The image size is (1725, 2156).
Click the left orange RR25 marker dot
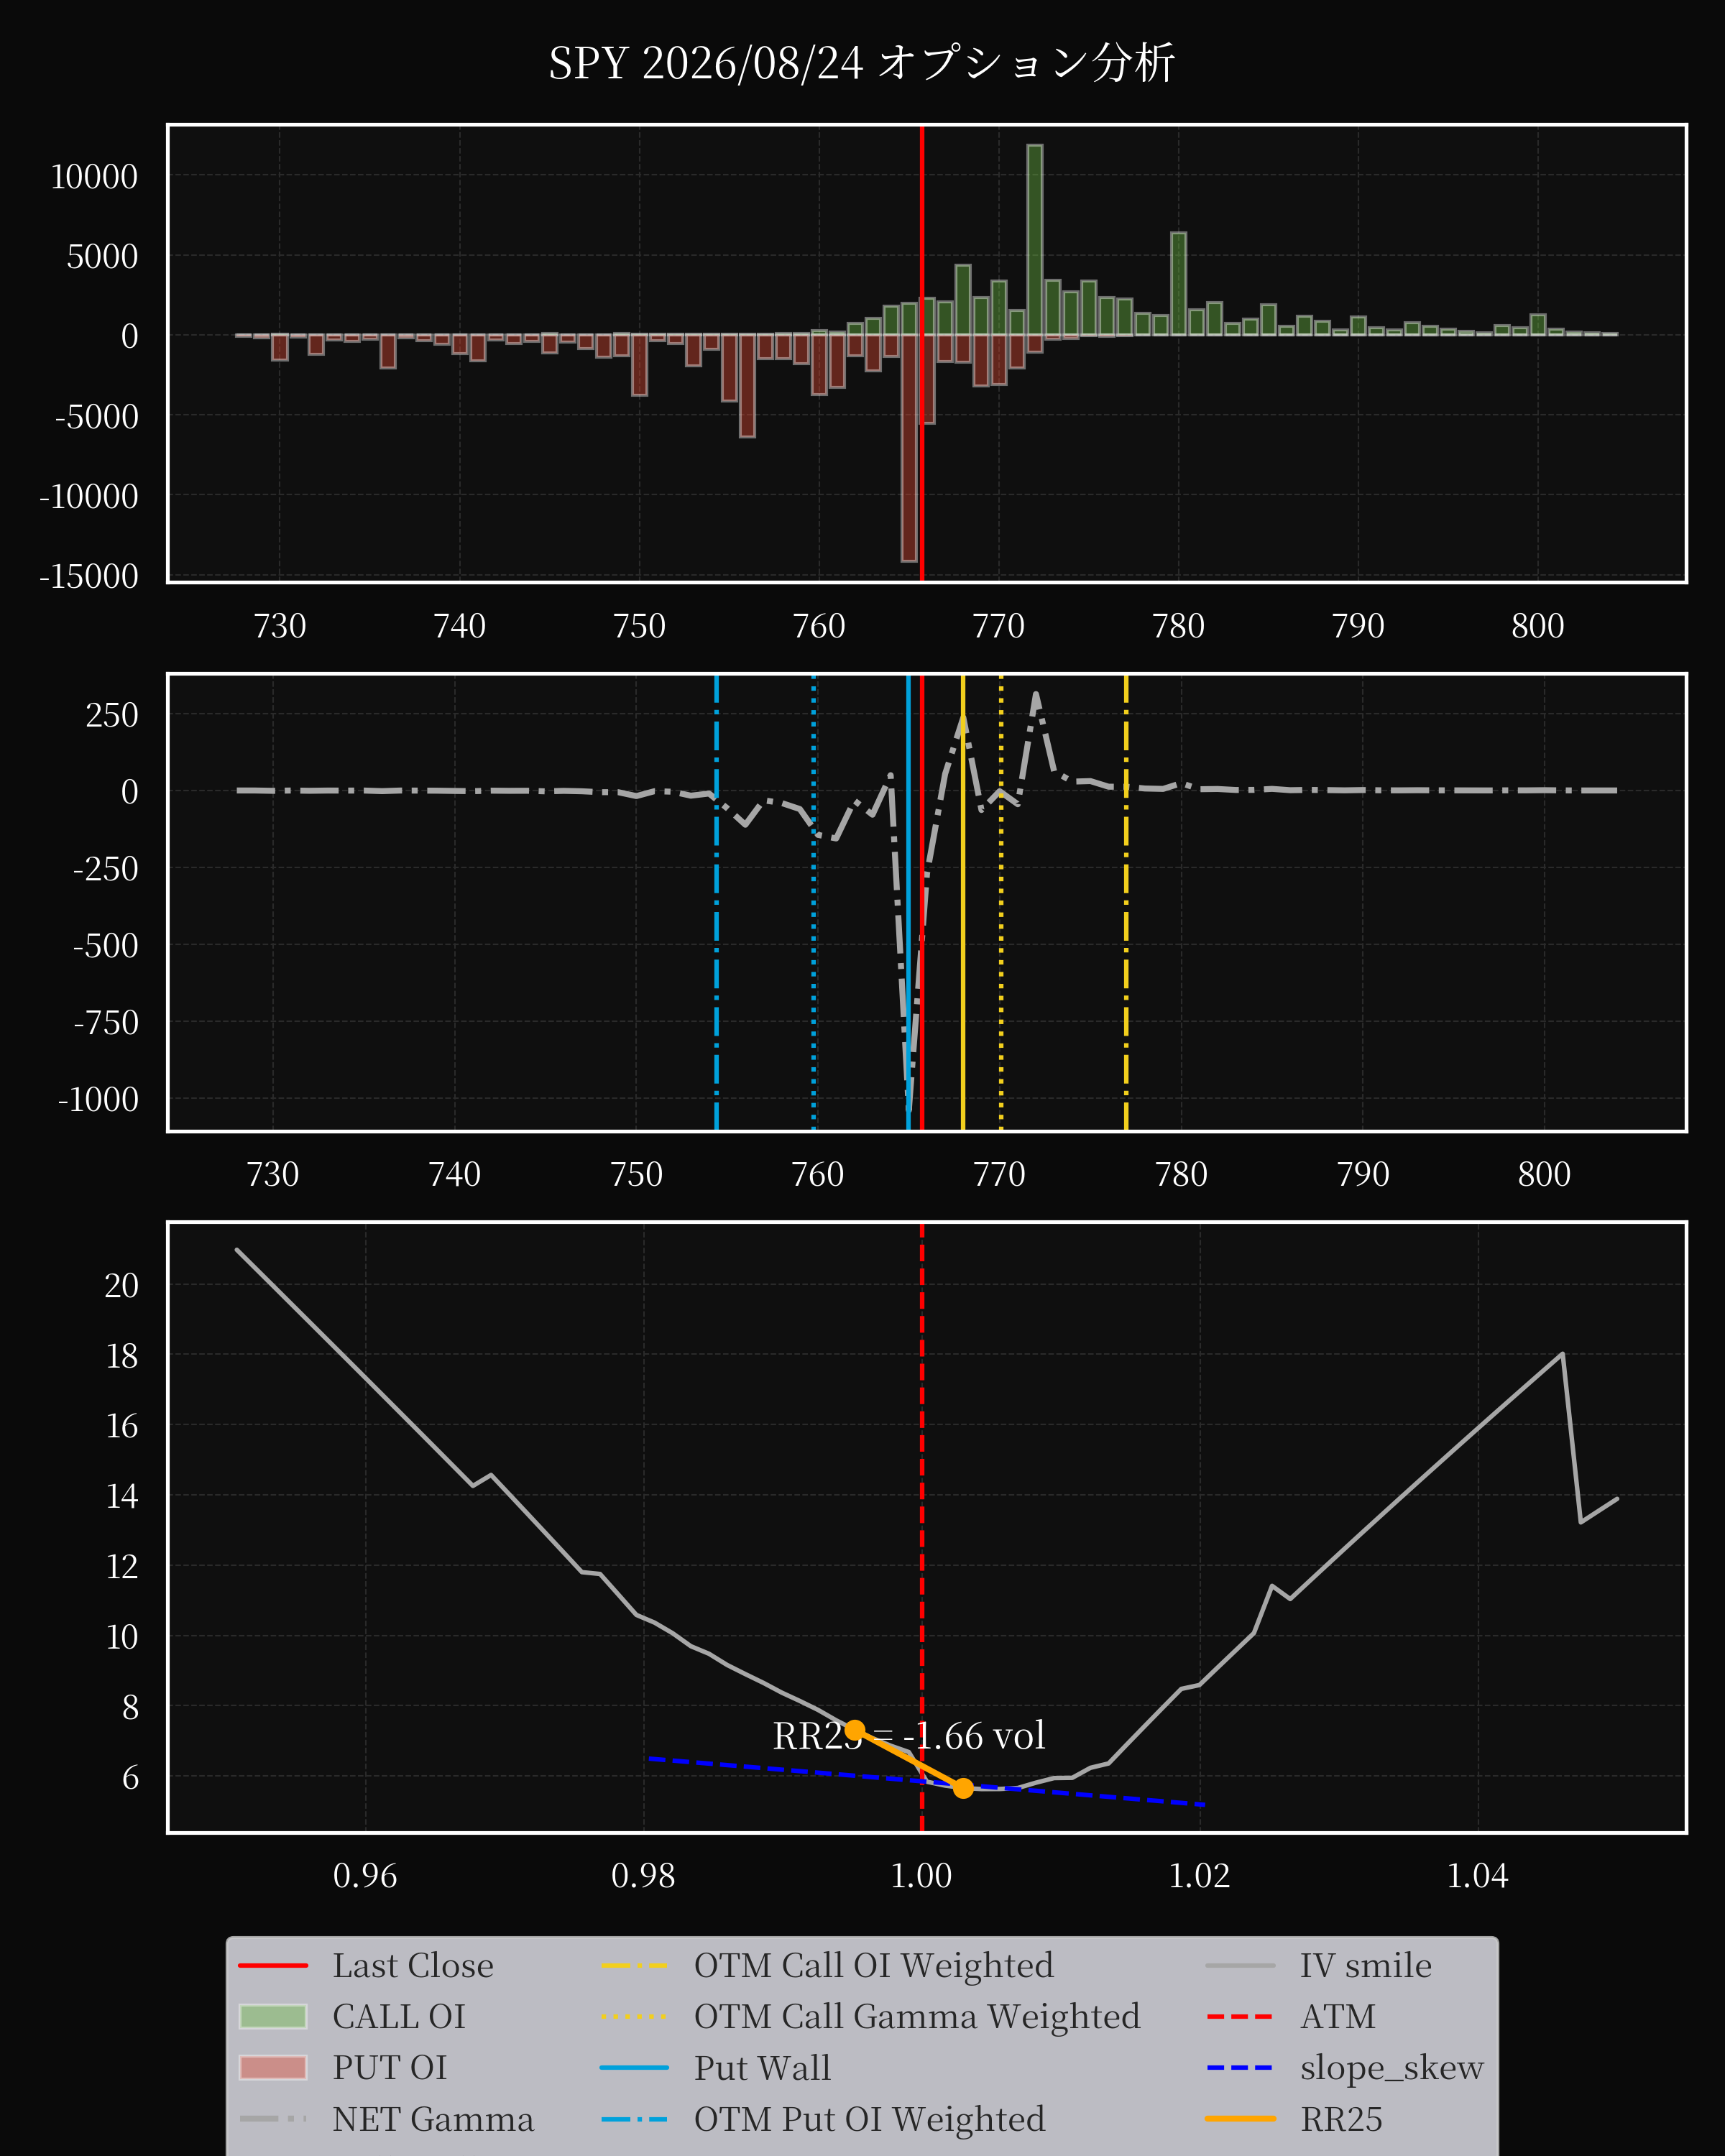(x=855, y=1730)
